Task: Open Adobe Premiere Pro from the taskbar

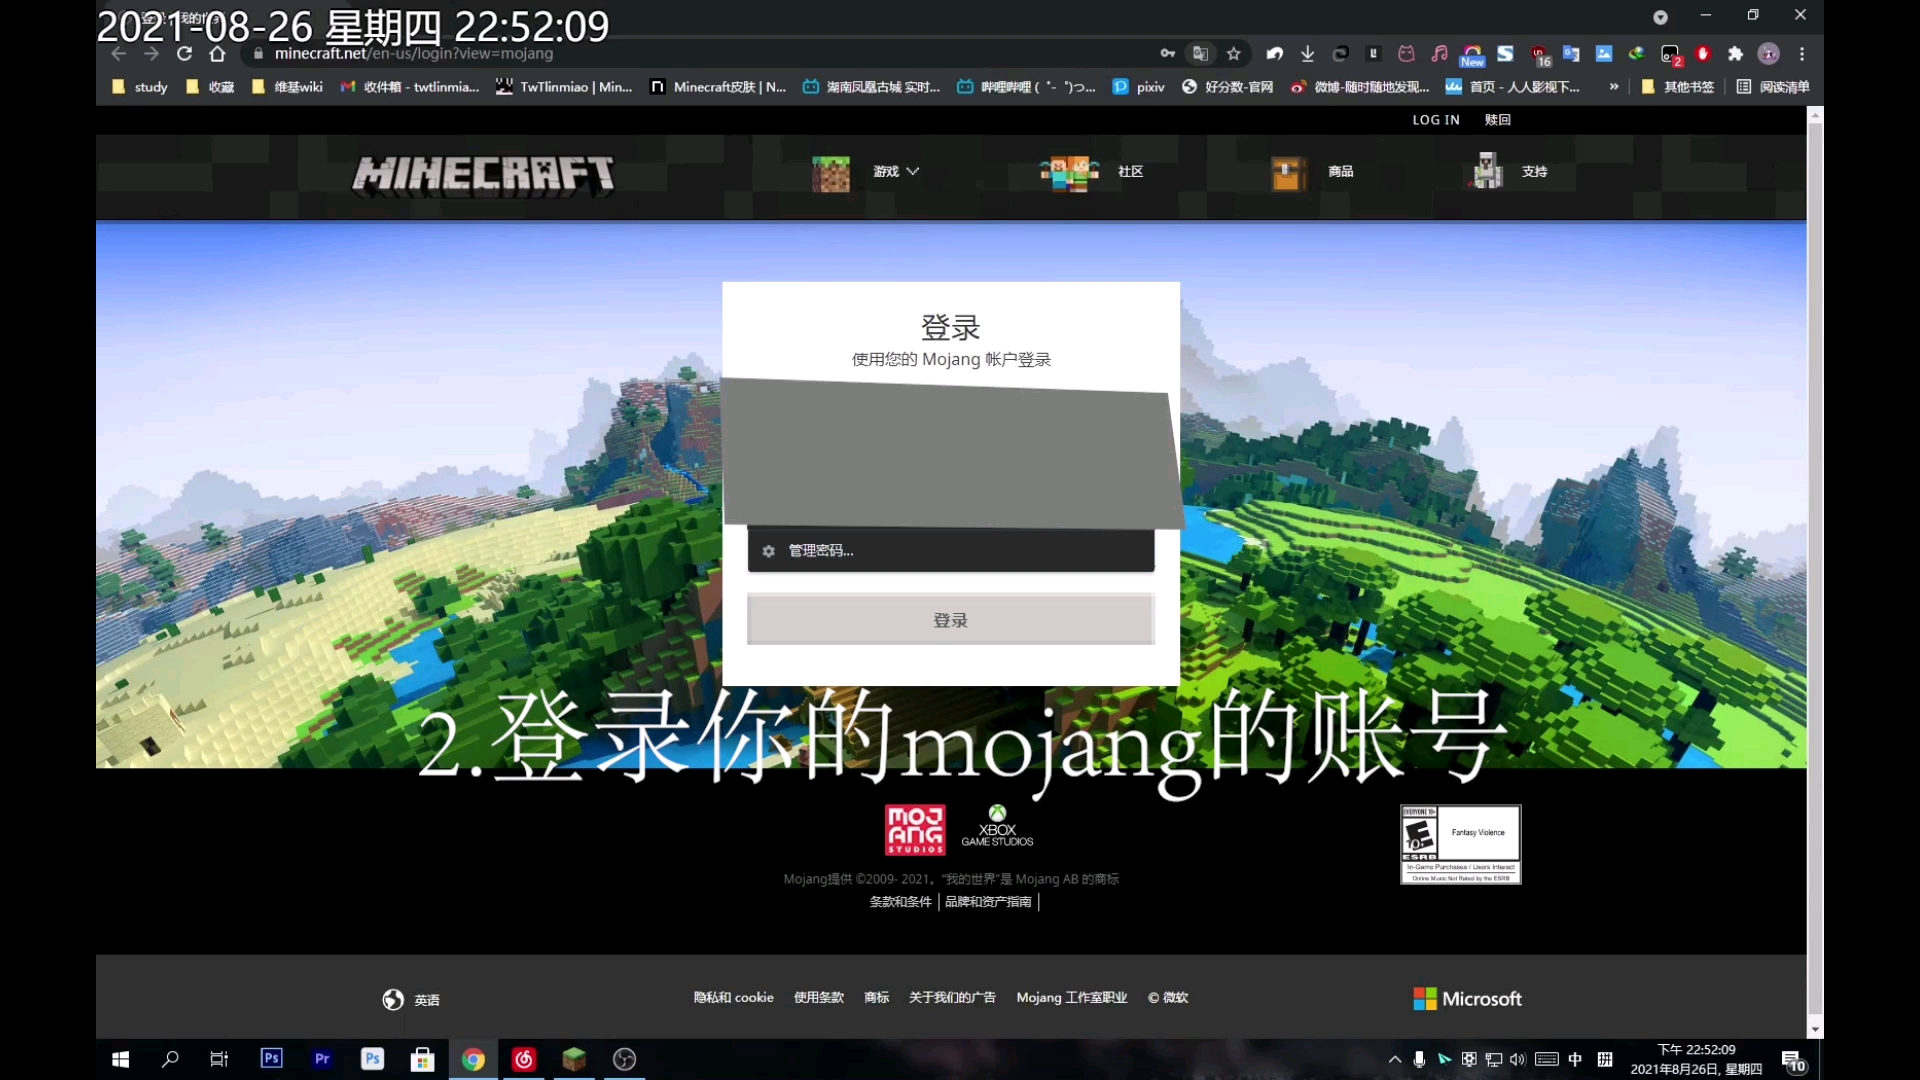Action: tap(322, 1059)
